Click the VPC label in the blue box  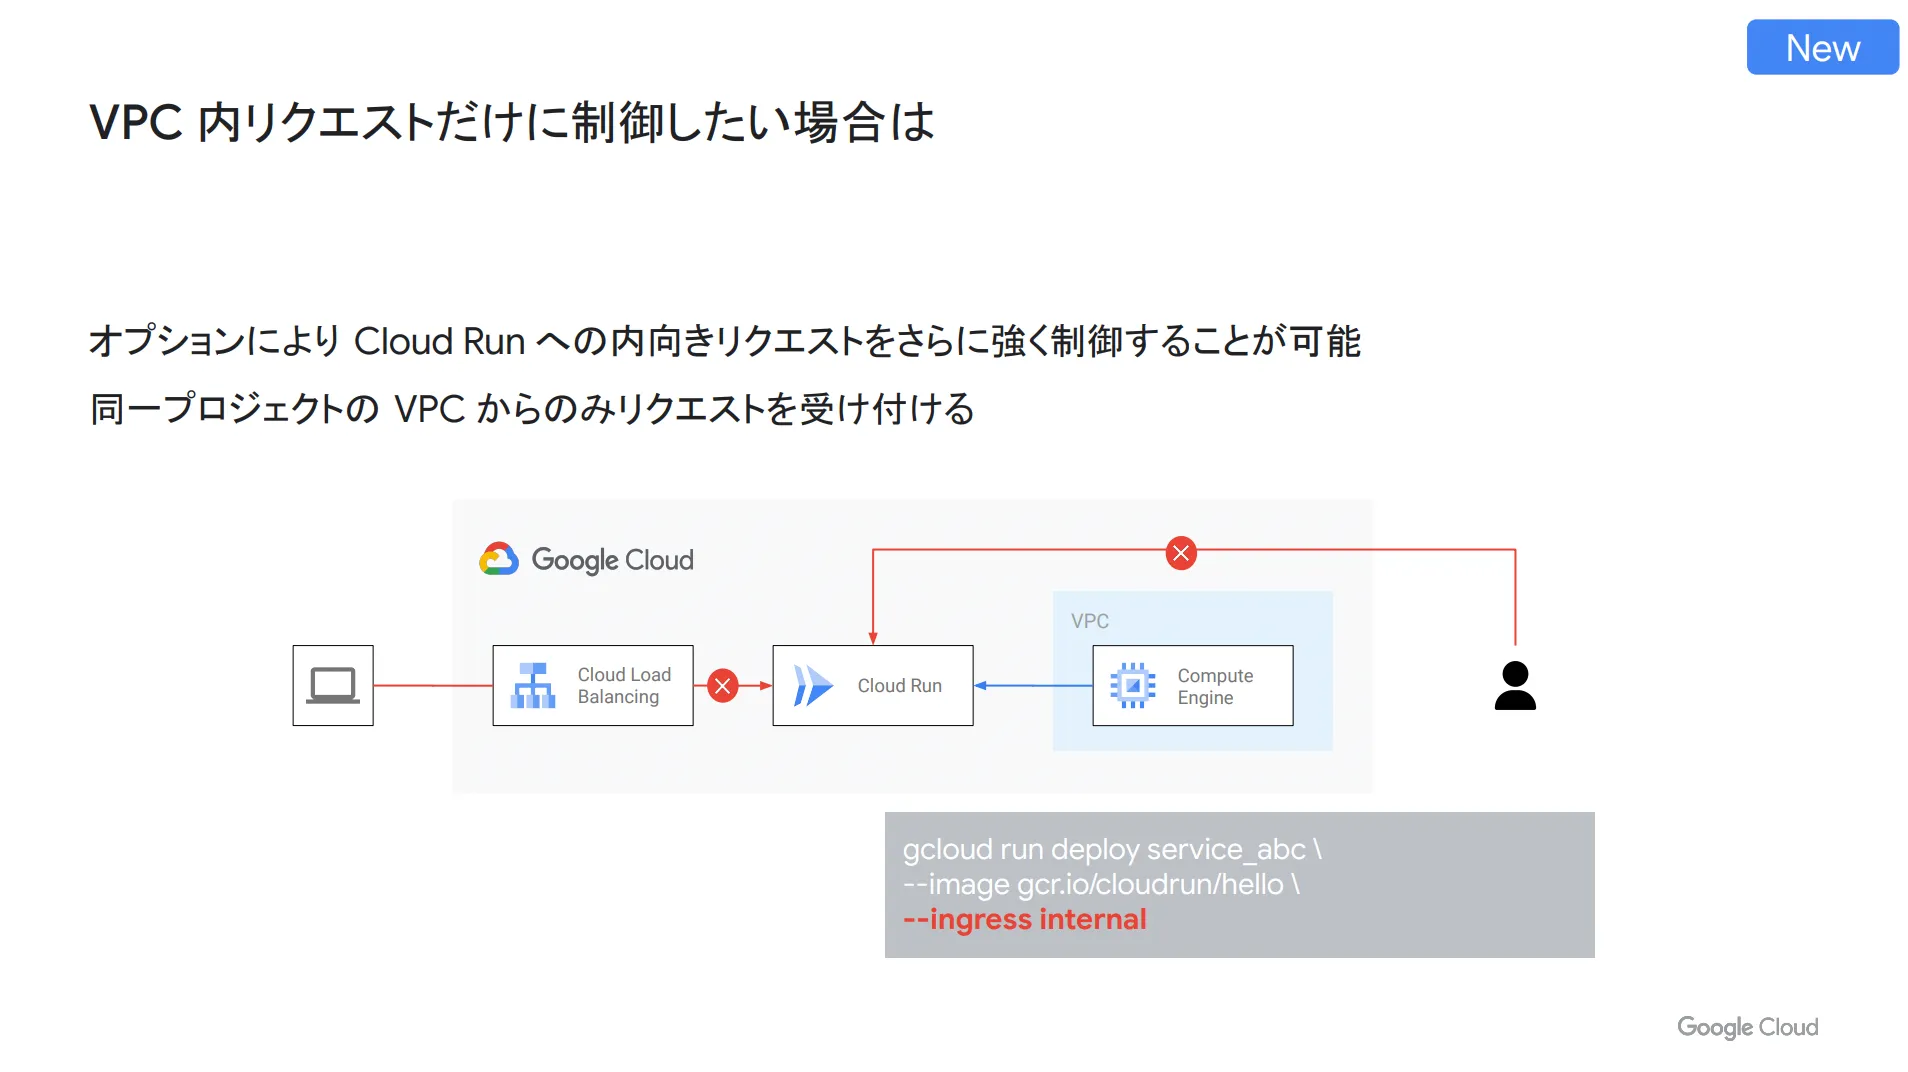1090,621
